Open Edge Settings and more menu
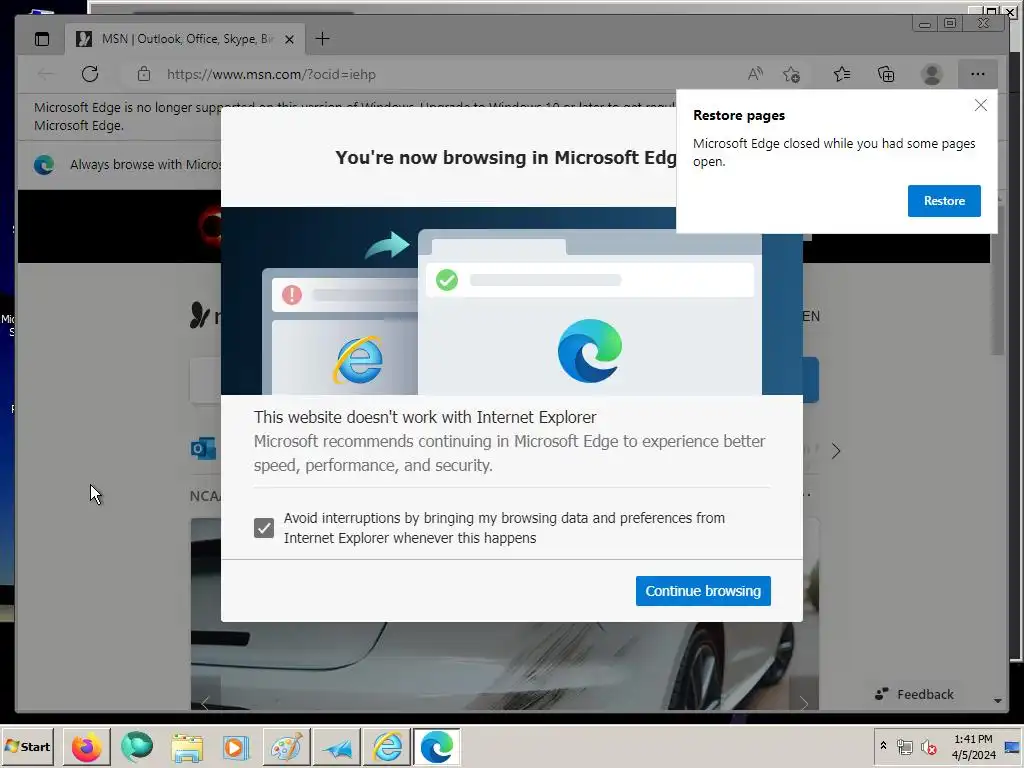This screenshot has width=1024, height=768. 977,74
